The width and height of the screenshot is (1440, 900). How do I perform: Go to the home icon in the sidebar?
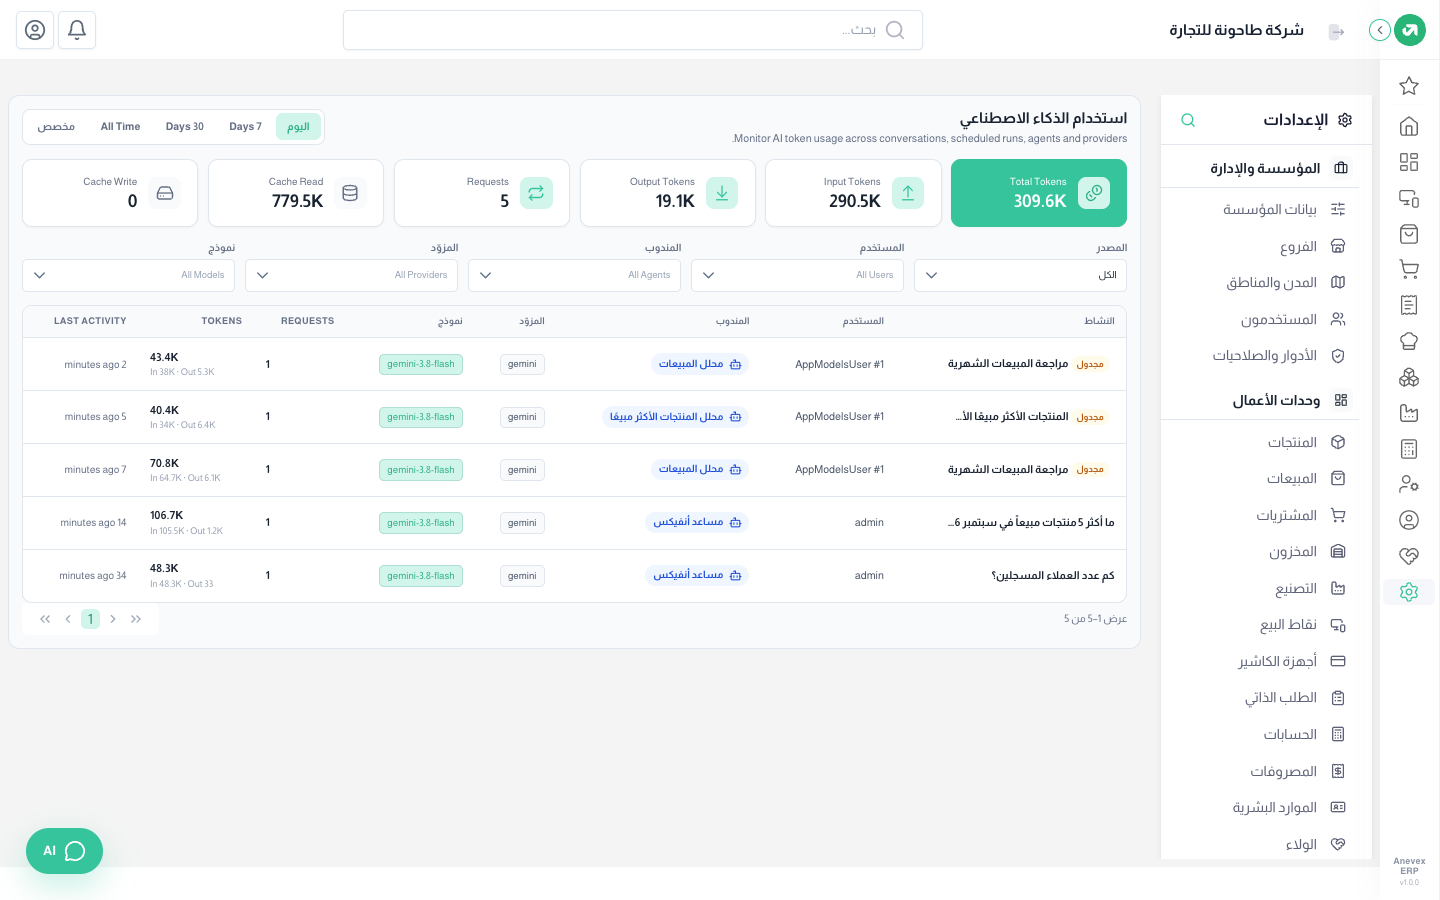pyautogui.click(x=1409, y=126)
